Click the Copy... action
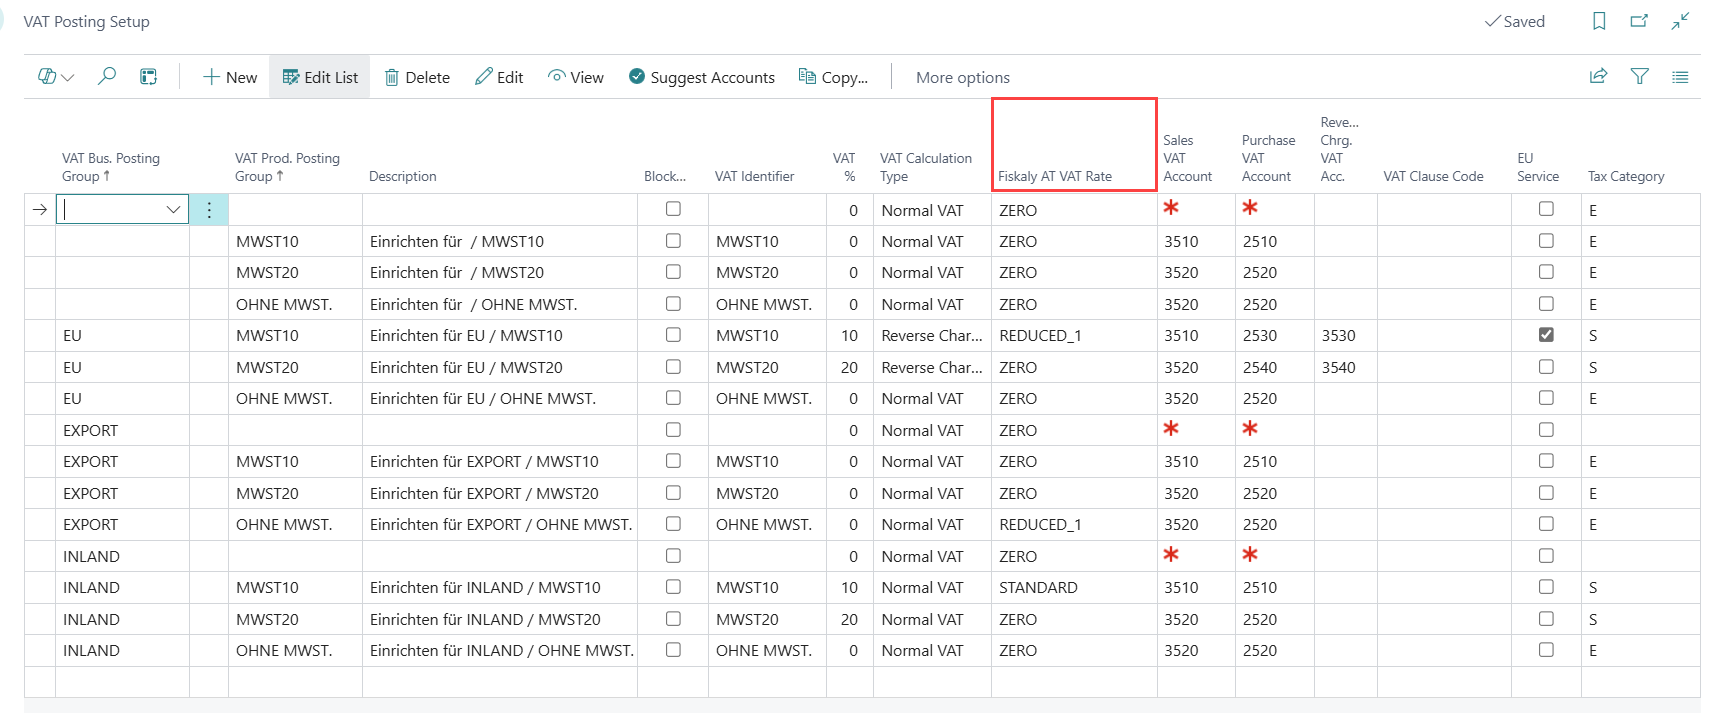Screen dimensions: 1718x713 click(833, 77)
